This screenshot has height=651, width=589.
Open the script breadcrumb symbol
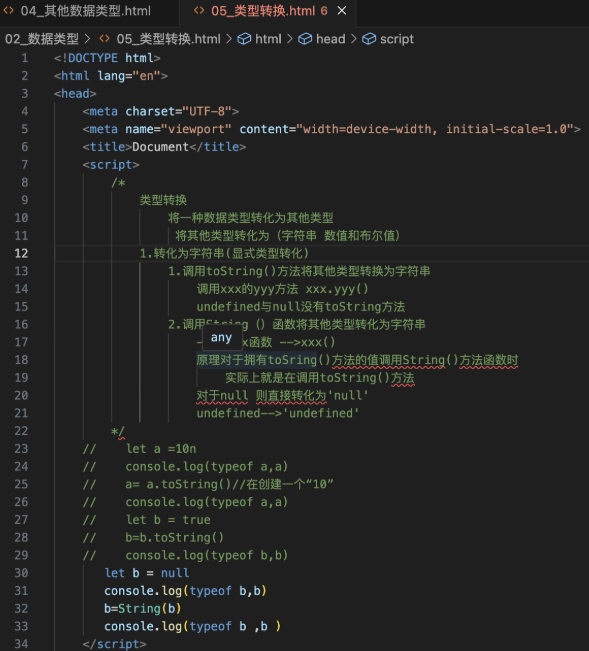pyautogui.click(x=397, y=39)
